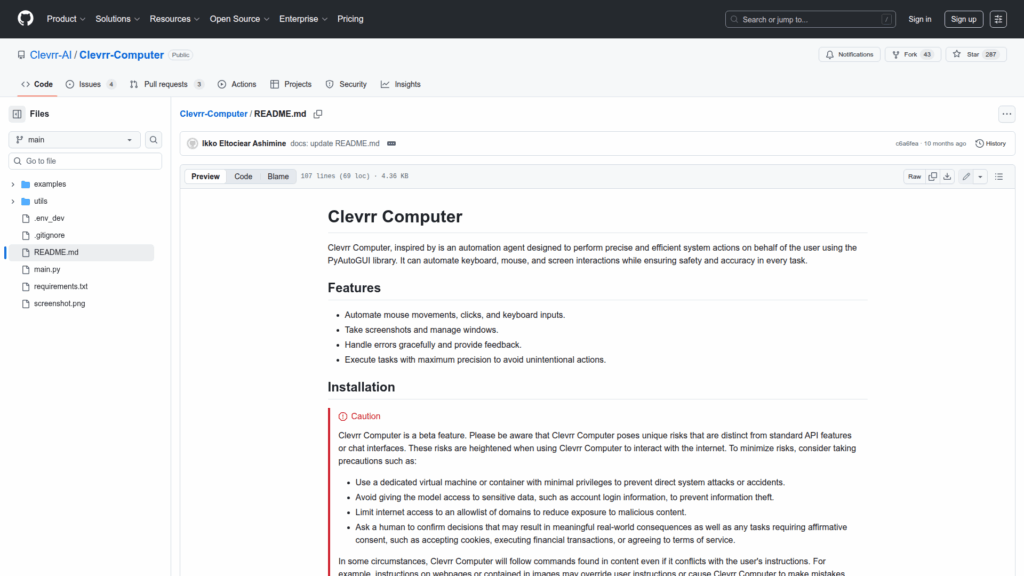Open the .gitignore file
1024x576 pixels.
pyautogui.click(x=49, y=235)
